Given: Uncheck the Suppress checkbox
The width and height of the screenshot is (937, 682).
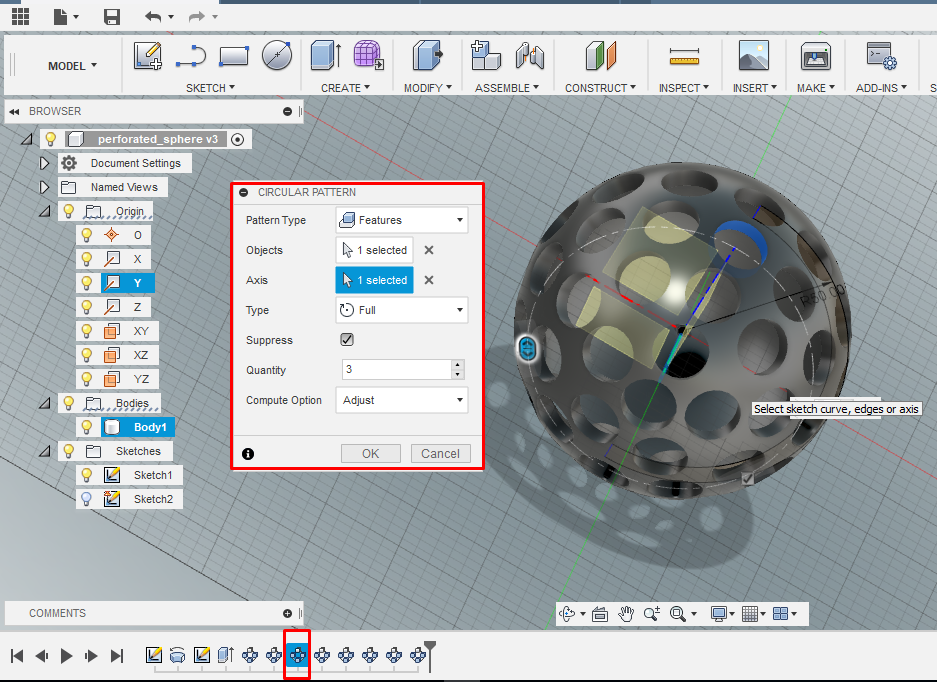Looking at the screenshot, I should tap(347, 340).
